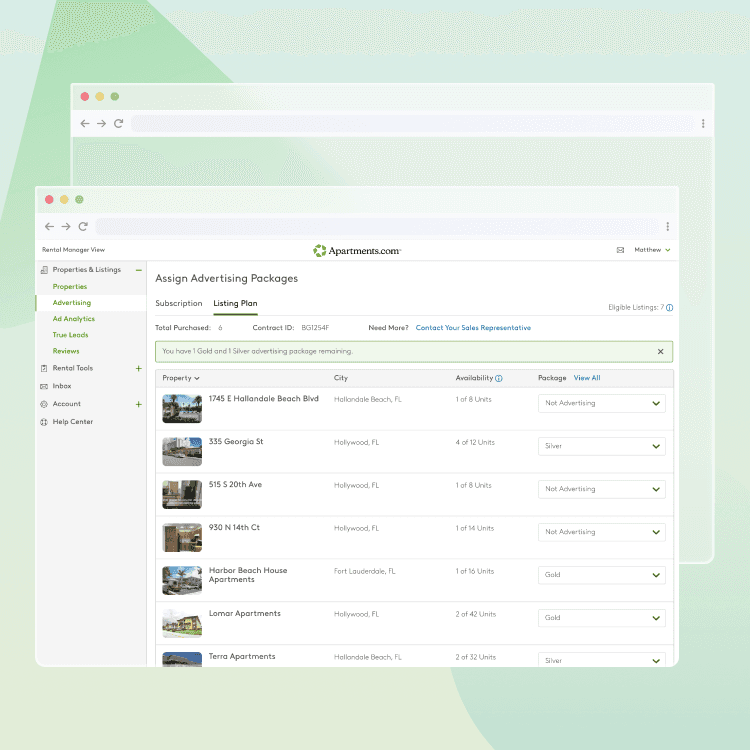The width and height of the screenshot is (750, 750).
Task: Click forward arrow in front browser window
Action: tap(66, 226)
